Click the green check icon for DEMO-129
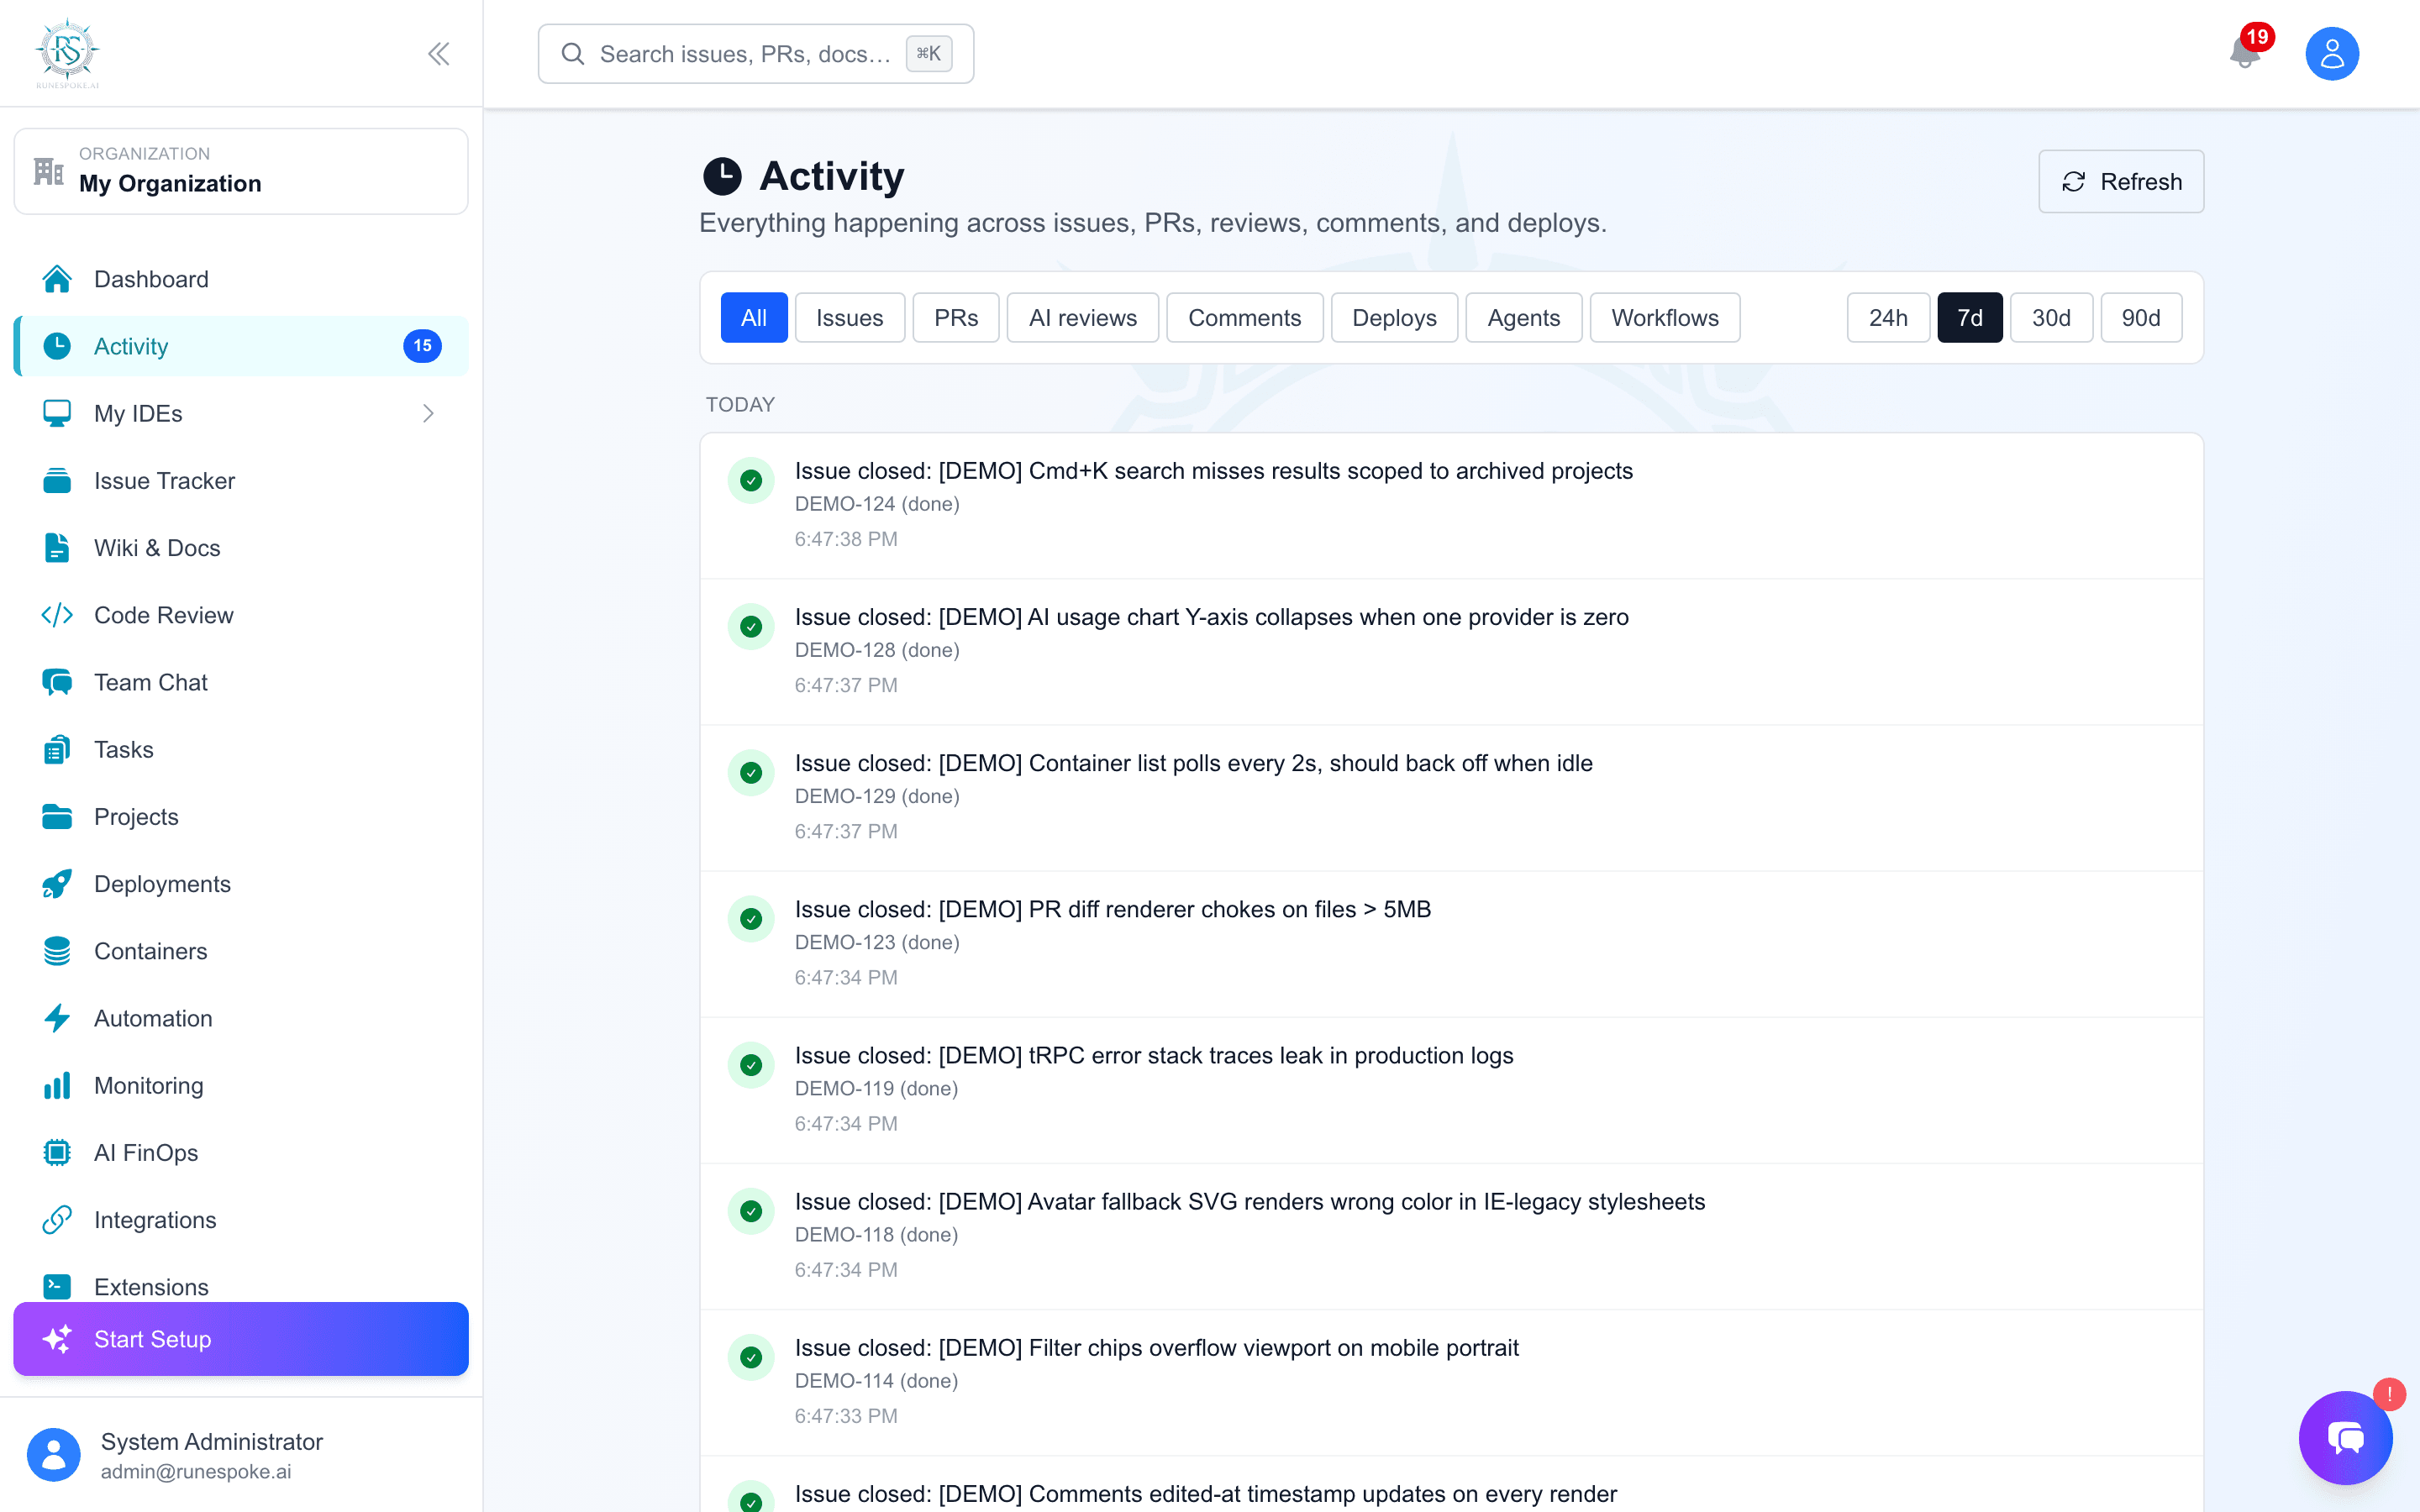The image size is (2420, 1512). [751, 773]
